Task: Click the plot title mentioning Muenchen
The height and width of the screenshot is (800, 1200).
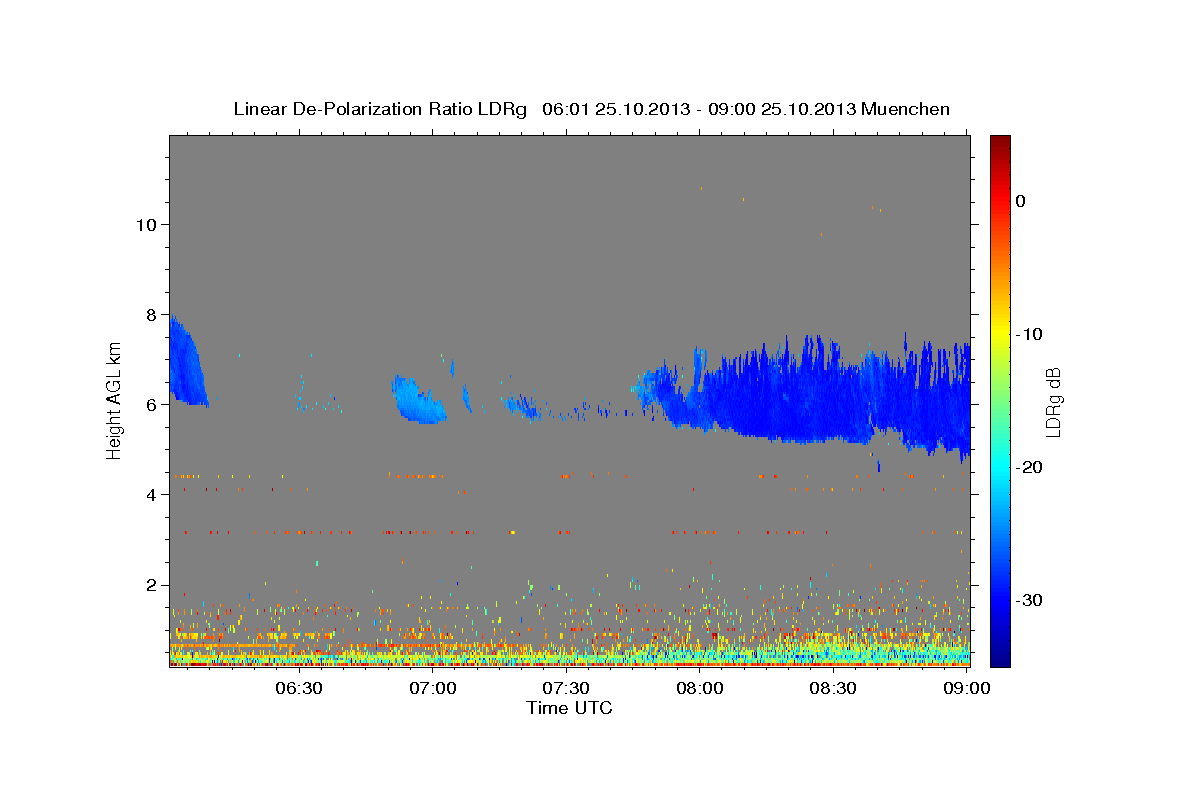Action: click(x=591, y=109)
